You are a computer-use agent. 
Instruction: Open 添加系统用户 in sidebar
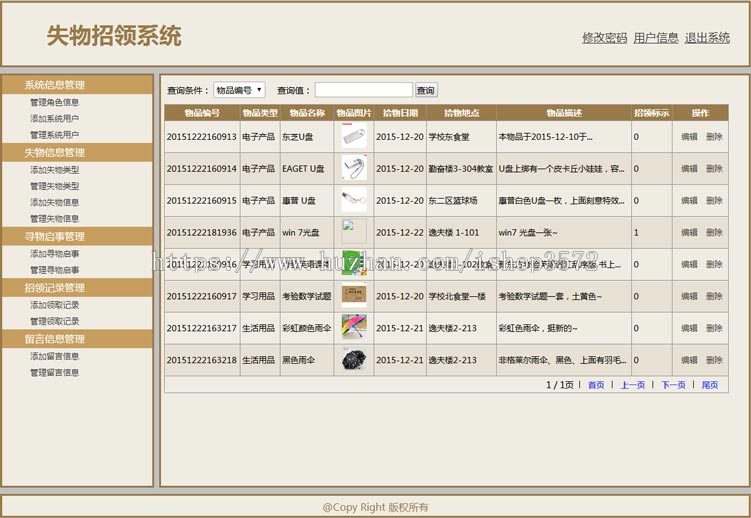(55, 118)
